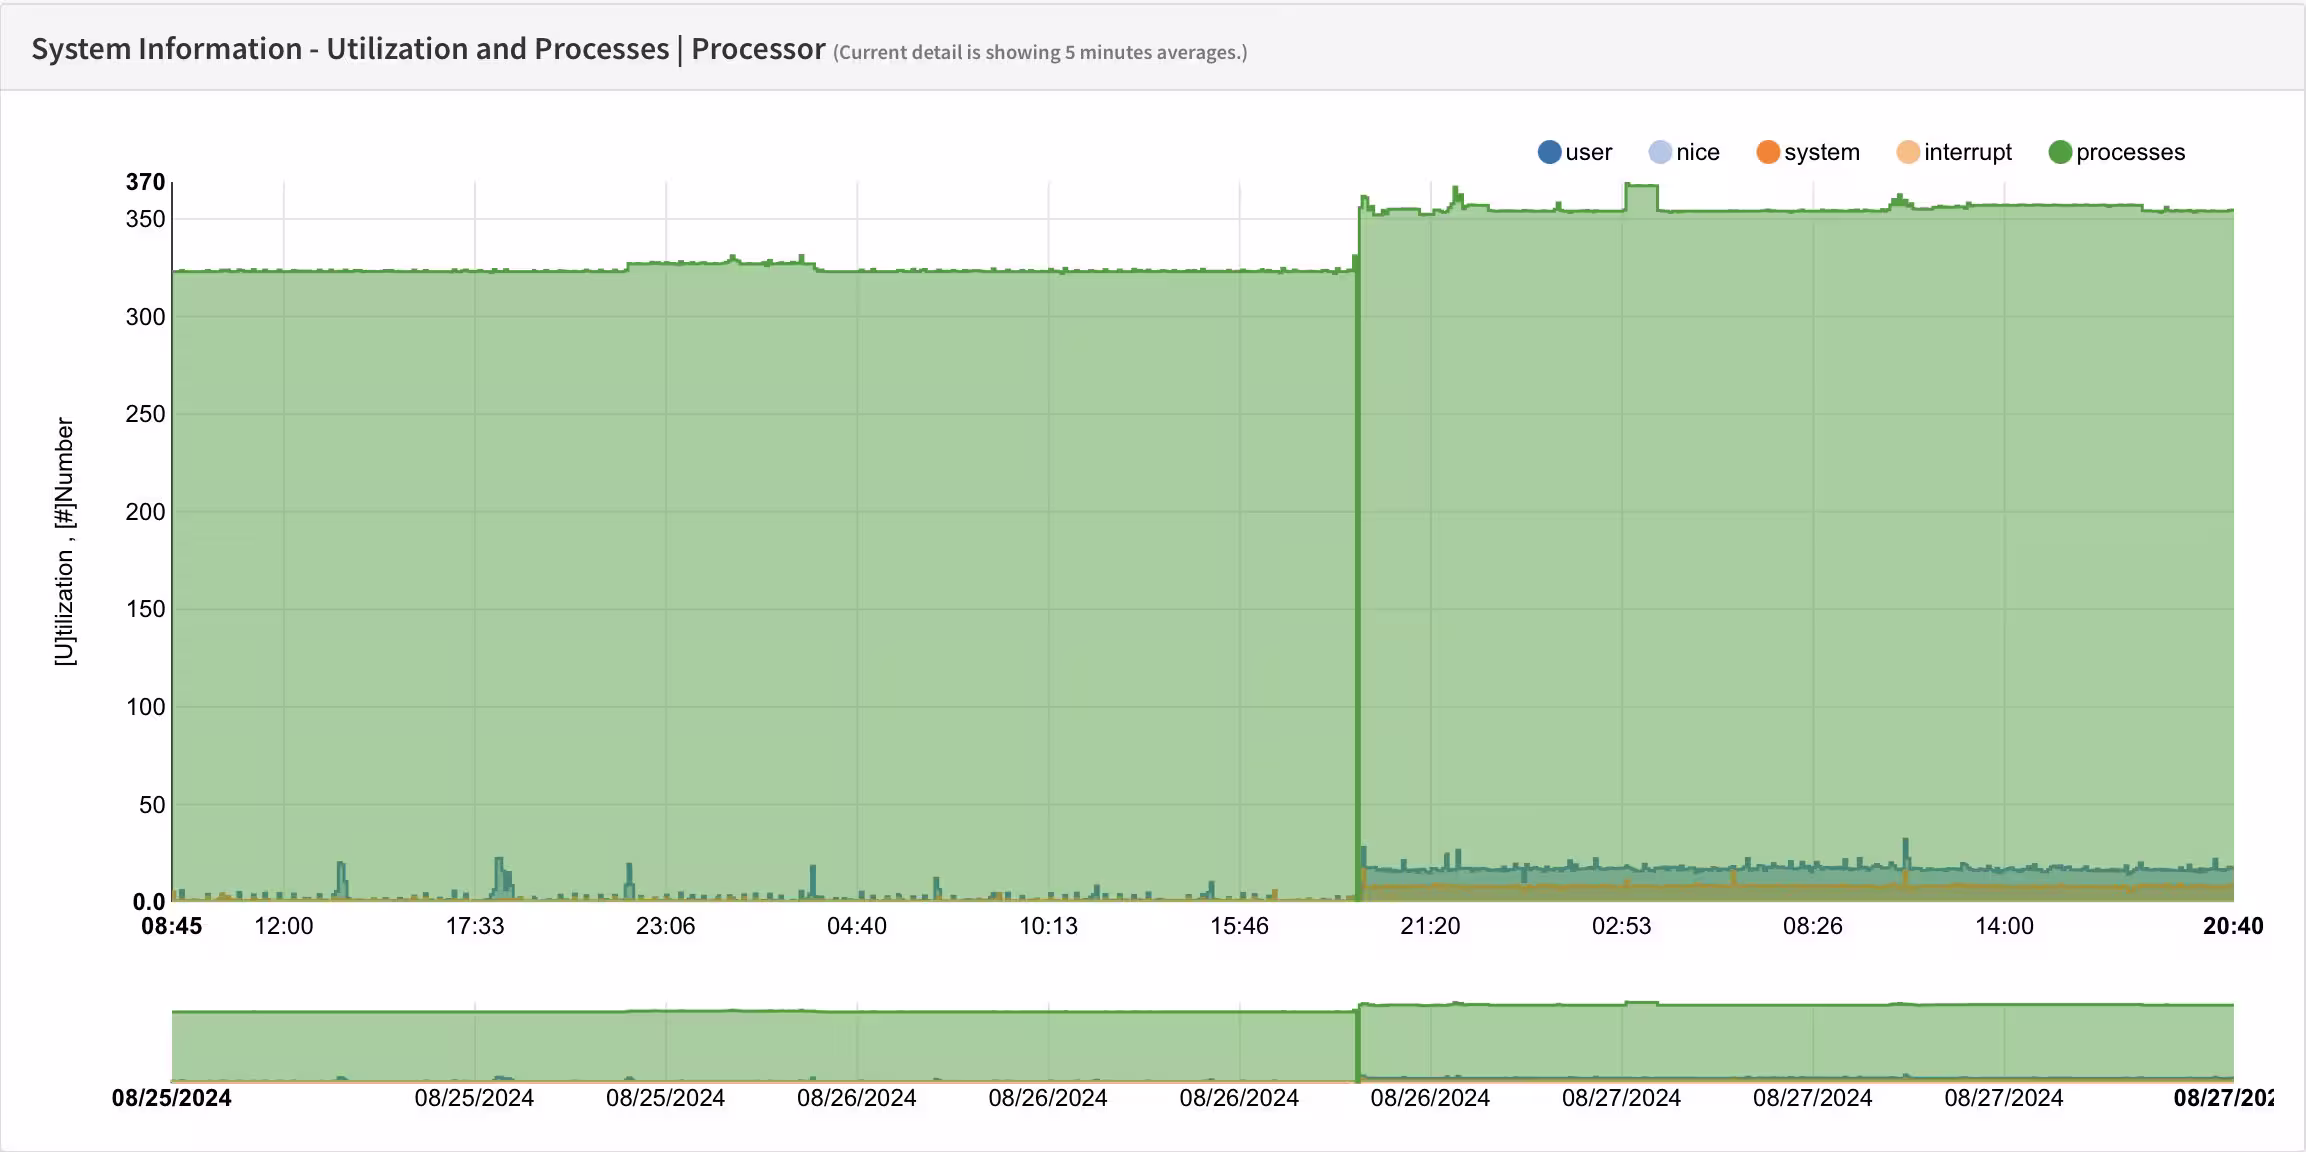Click the 21:20 time axis label
Screen dimensions: 2306x1152
[x=1430, y=926]
